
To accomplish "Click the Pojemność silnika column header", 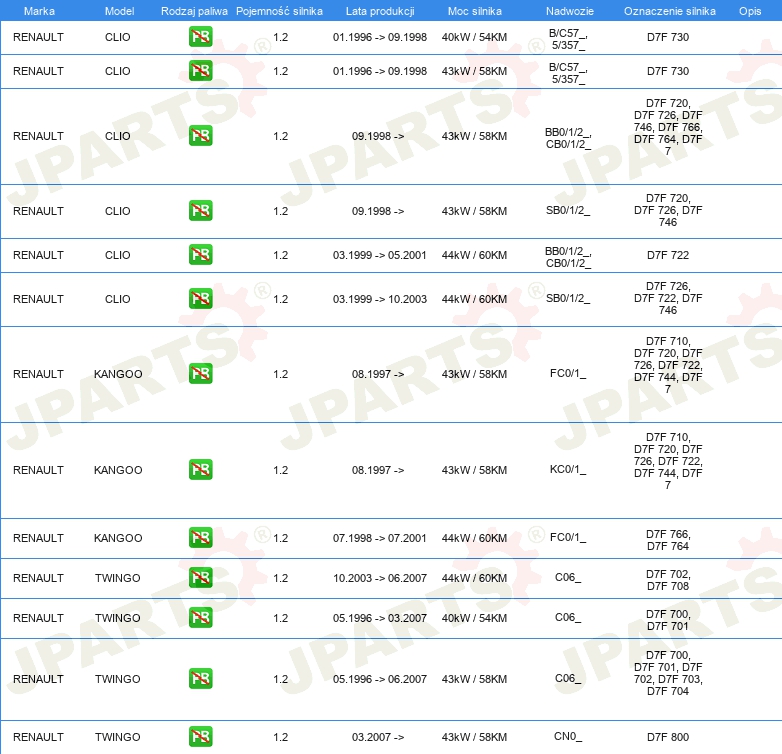I will point(279,11).
